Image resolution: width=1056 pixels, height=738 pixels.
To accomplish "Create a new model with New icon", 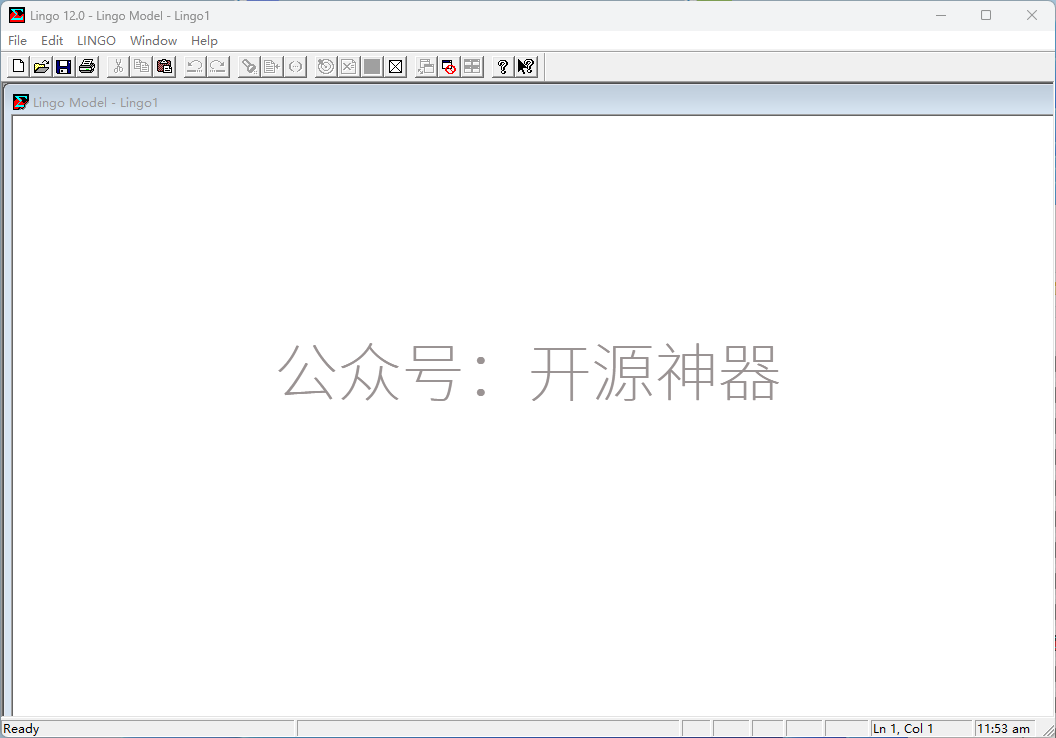I will pyautogui.click(x=18, y=67).
